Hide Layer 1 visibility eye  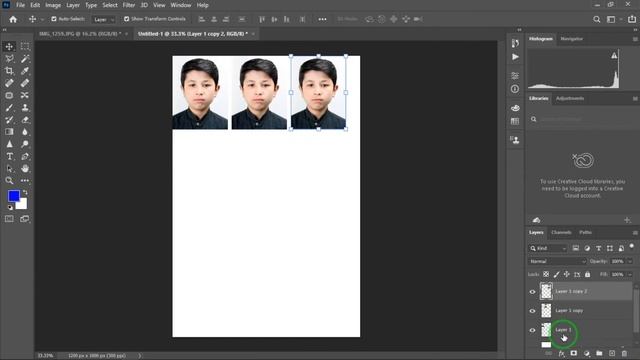532,330
